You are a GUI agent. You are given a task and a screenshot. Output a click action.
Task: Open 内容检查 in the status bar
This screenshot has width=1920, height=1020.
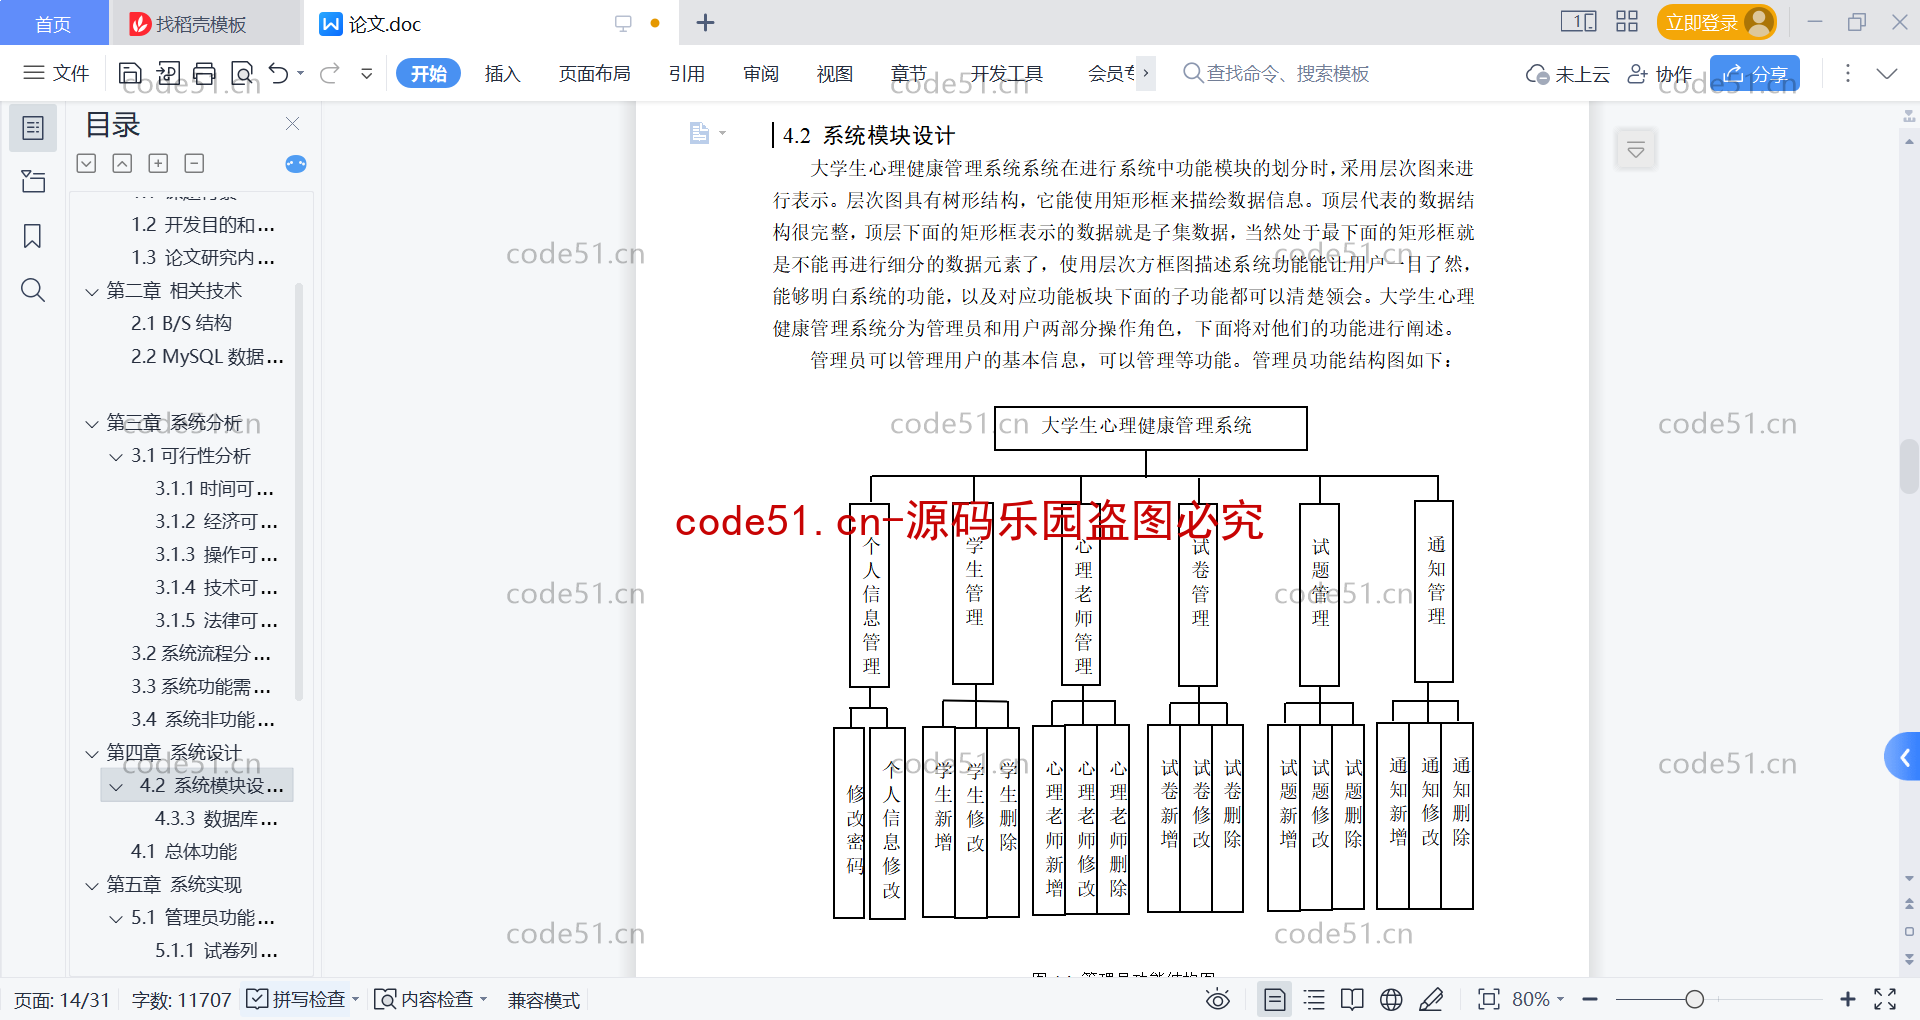coord(430,999)
